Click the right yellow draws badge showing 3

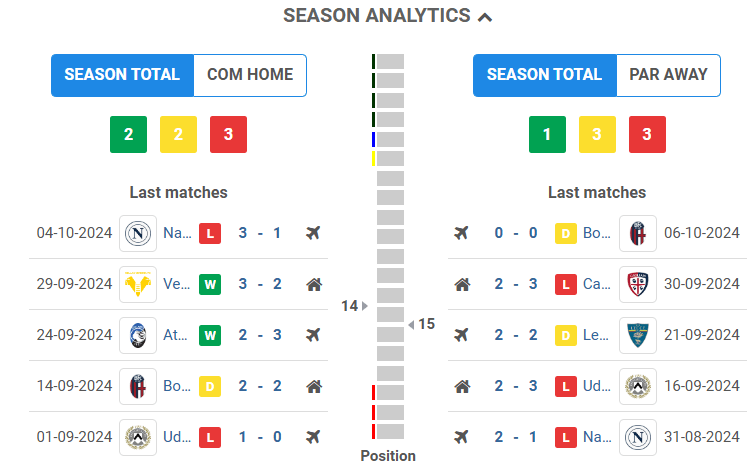tap(597, 135)
